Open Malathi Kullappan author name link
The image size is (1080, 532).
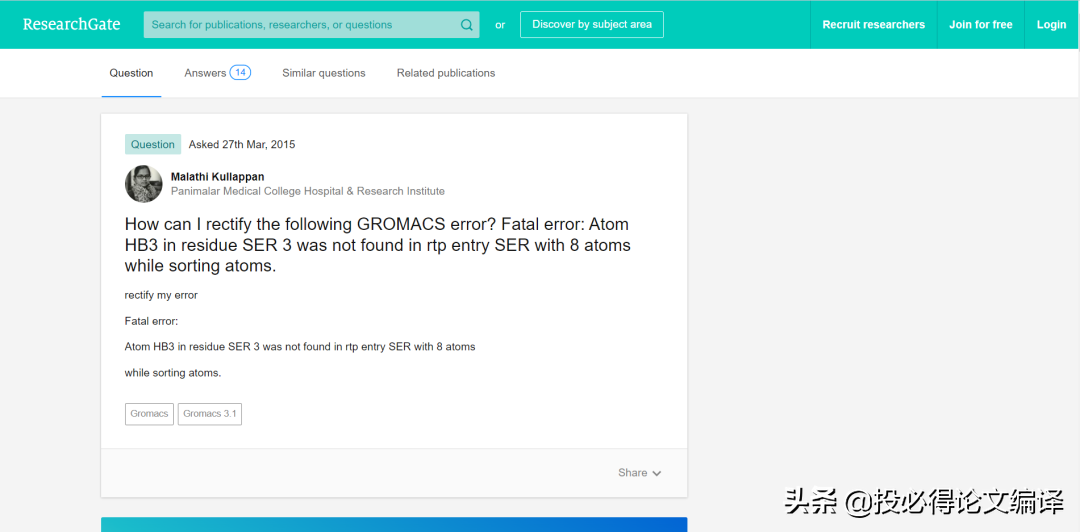217,177
